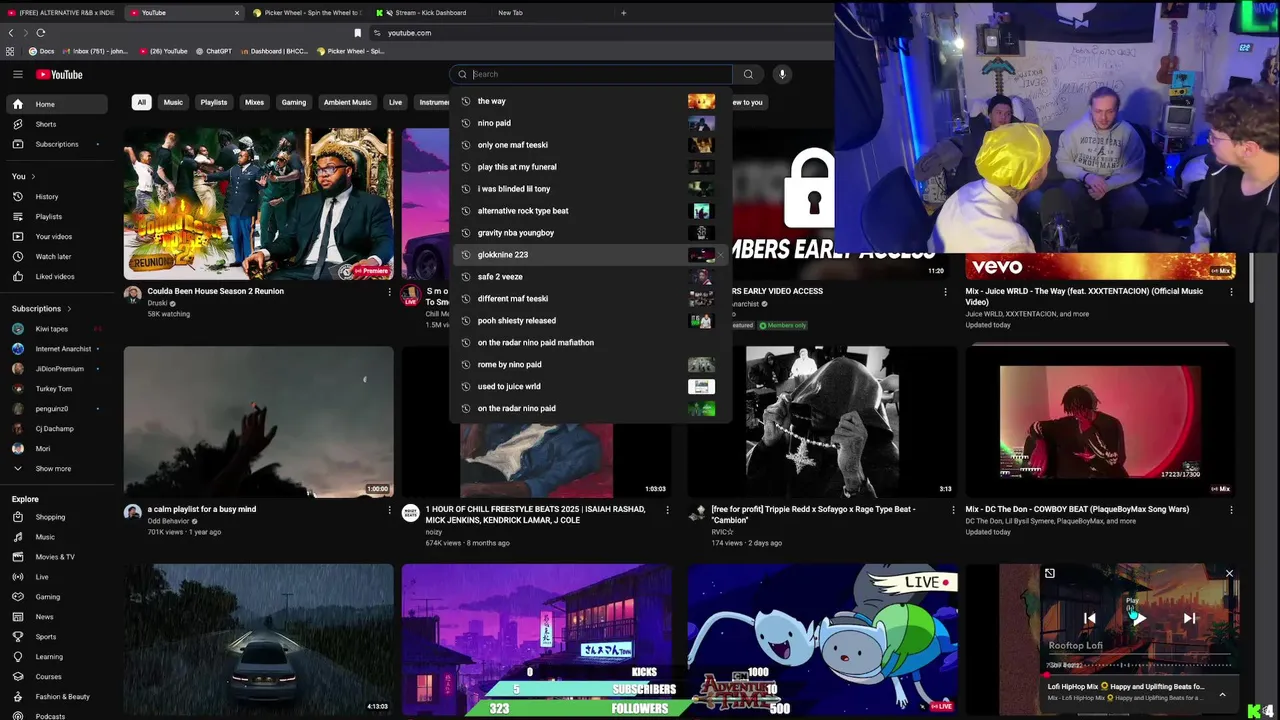Open Fashion & Beauty in Explore
Viewport: 1280px width, 720px height.
[x=56, y=697]
